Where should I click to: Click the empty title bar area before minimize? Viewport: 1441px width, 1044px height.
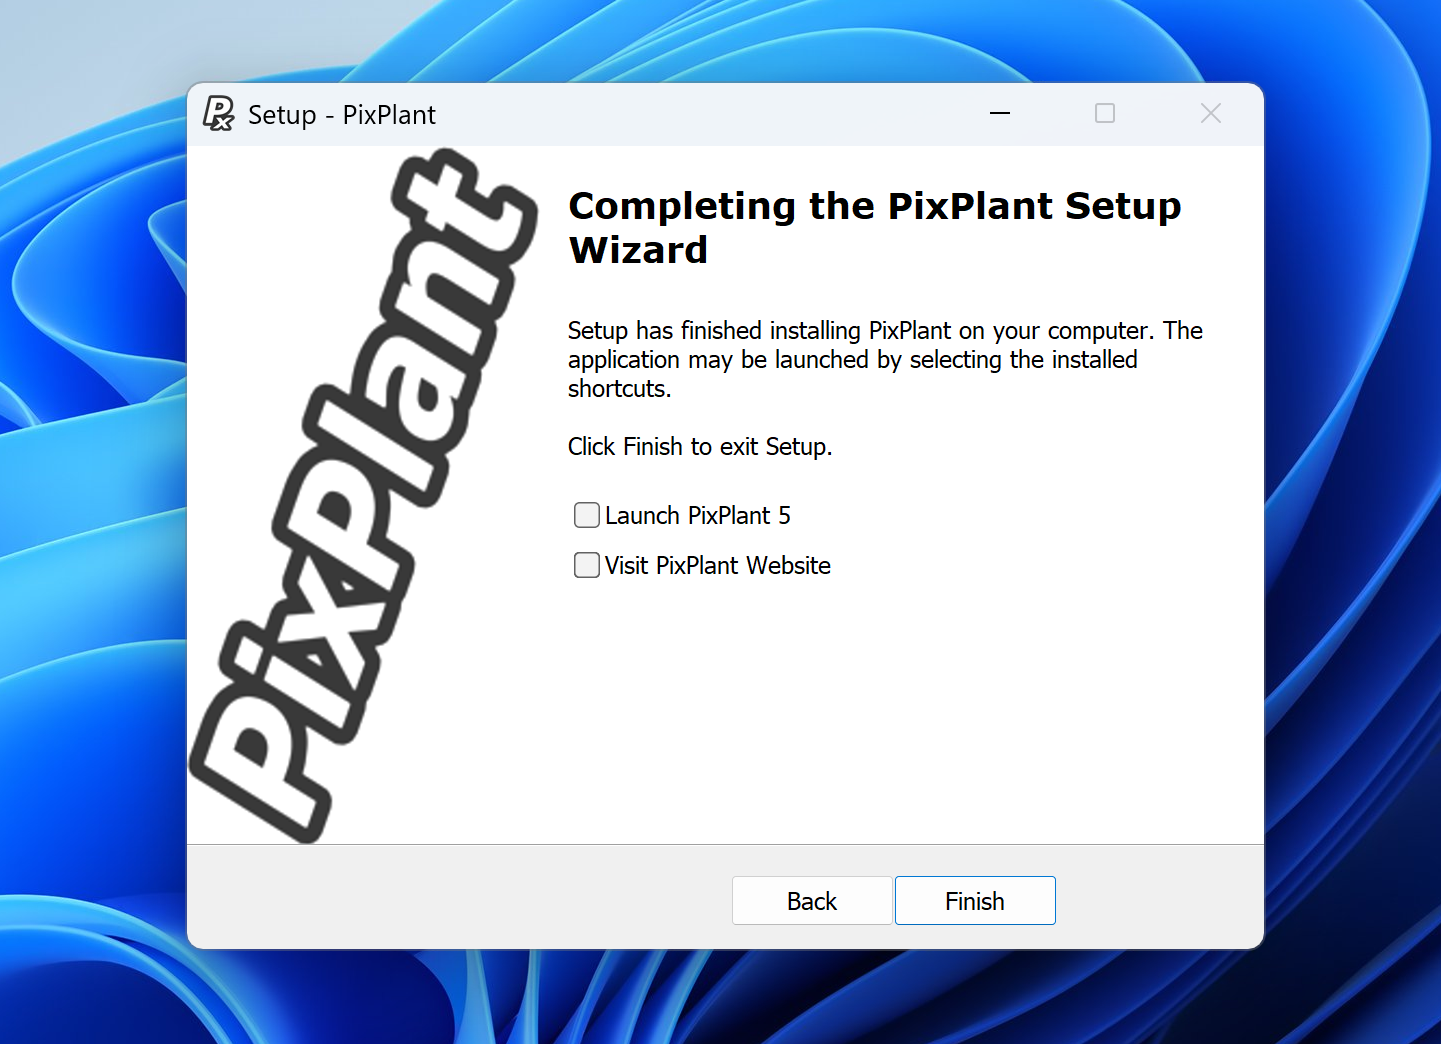click(x=700, y=114)
